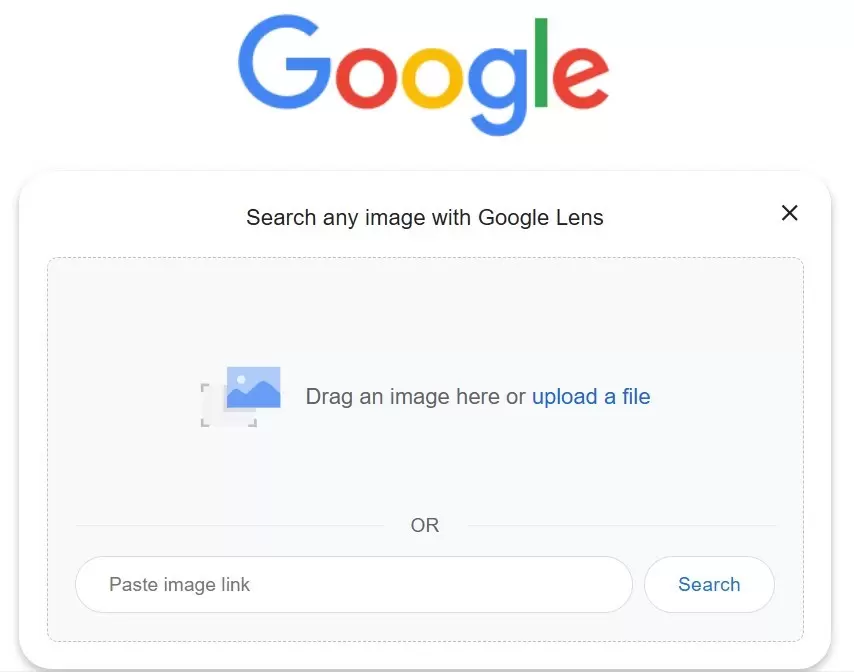The width and height of the screenshot is (854, 672).
Task: Click the 'Drag an image here or' text
Action: tap(415, 397)
